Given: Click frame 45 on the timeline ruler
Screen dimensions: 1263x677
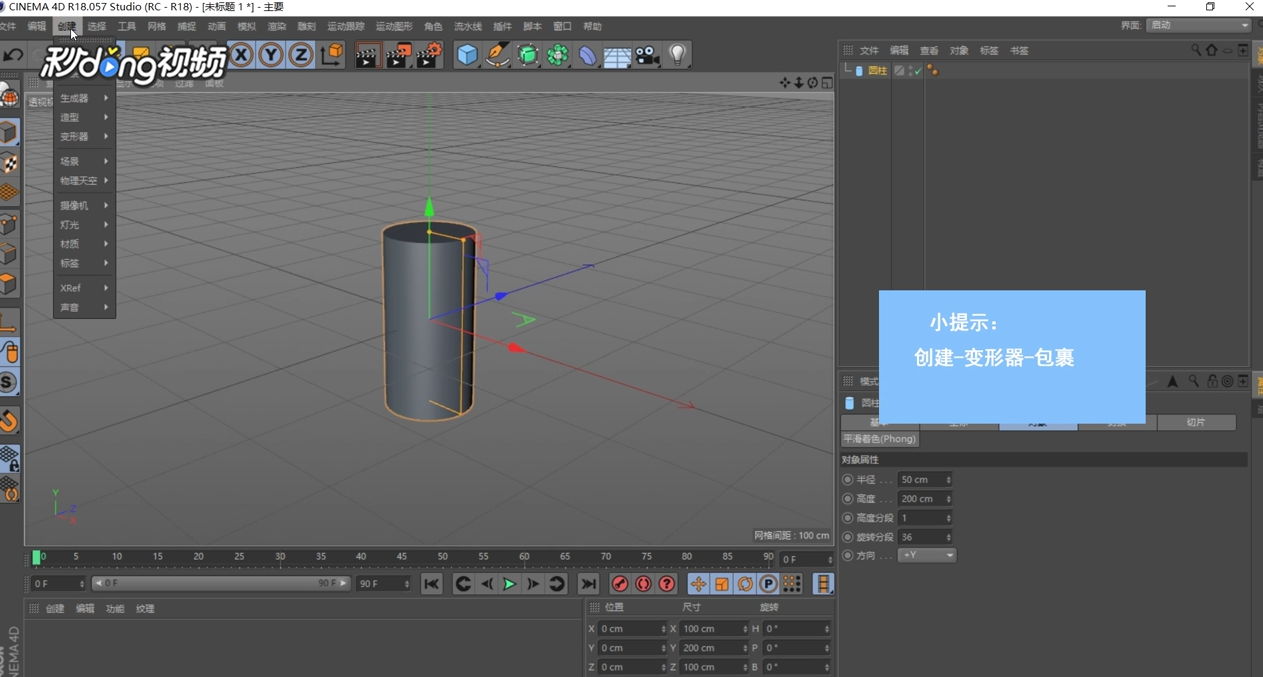Looking at the screenshot, I should tap(401, 557).
